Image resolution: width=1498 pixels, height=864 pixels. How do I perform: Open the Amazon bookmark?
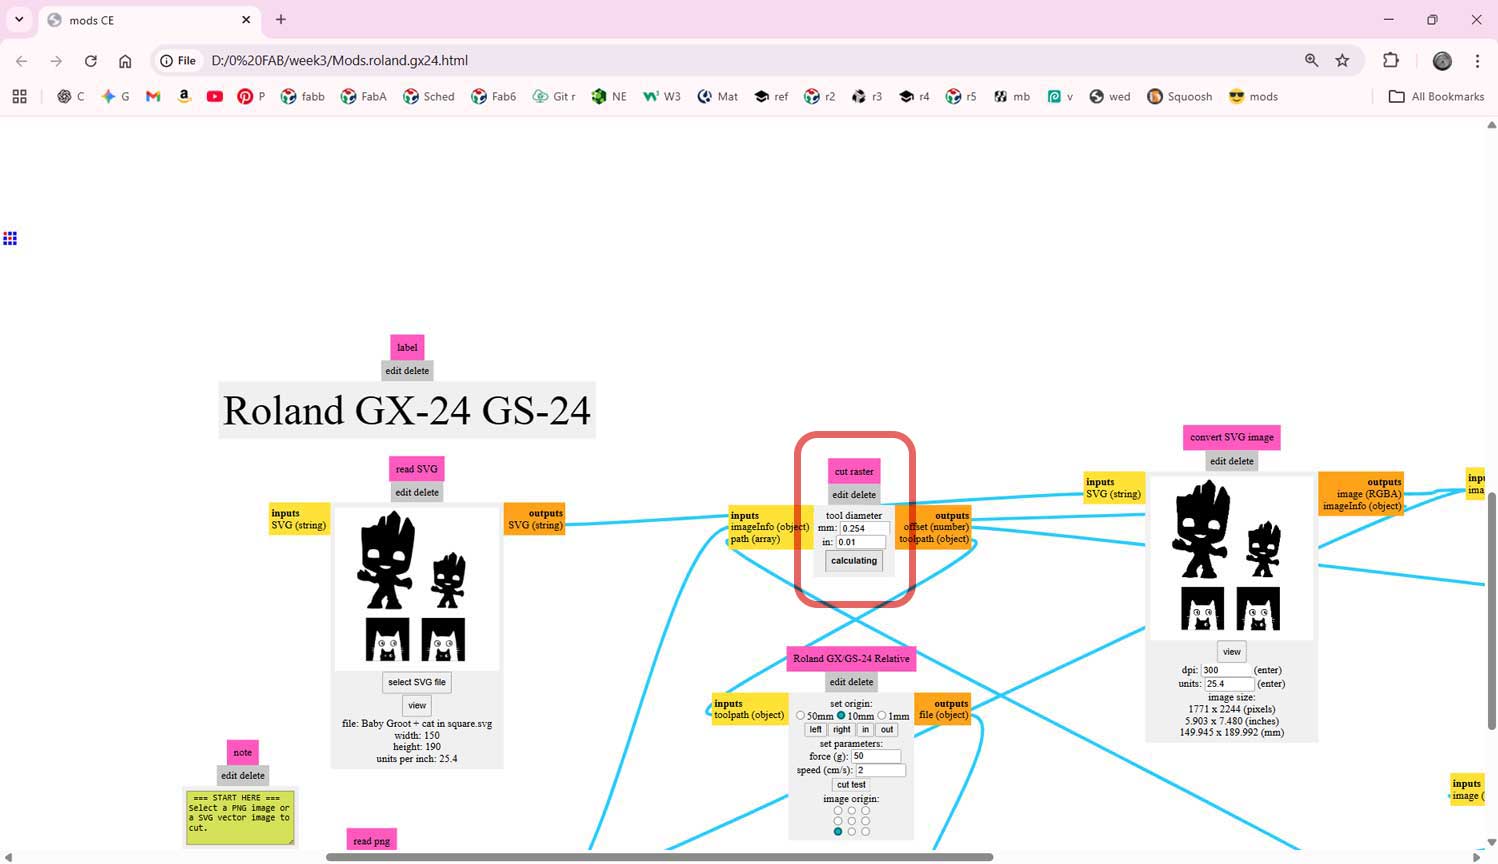(184, 97)
